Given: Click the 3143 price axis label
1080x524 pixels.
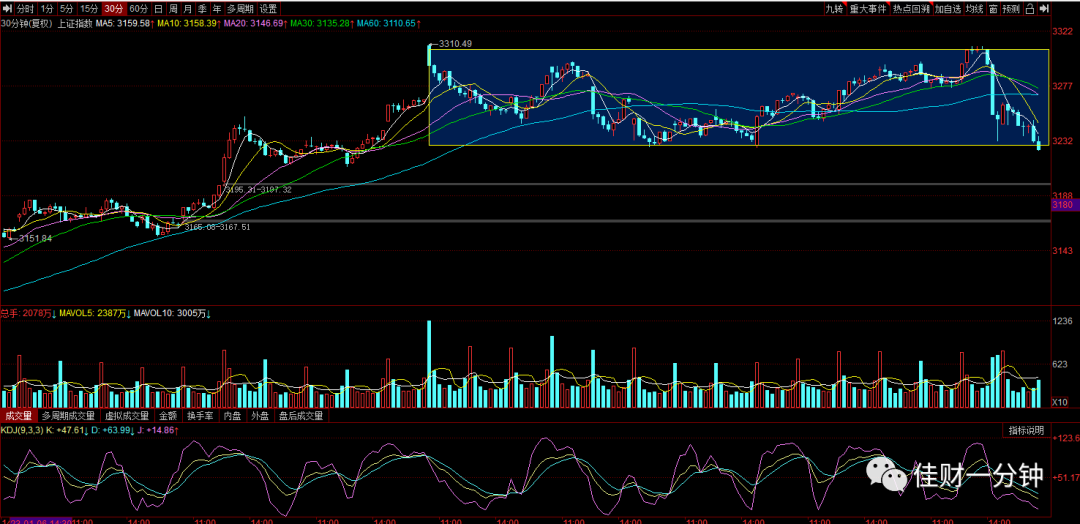Looking at the screenshot, I should 1062,251.
